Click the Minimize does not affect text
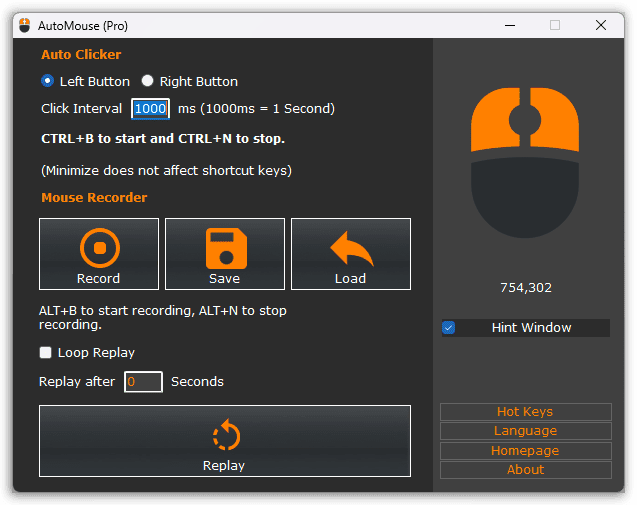The height and width of the screenshot is (505, 637). coord(167,171)
